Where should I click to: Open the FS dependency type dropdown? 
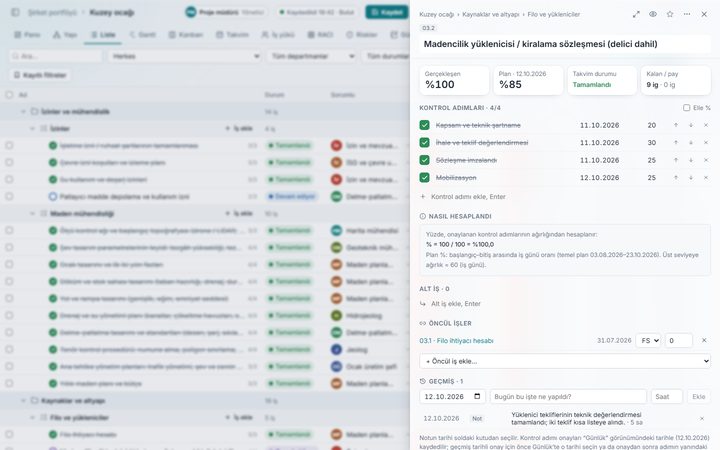pos(648,341)
